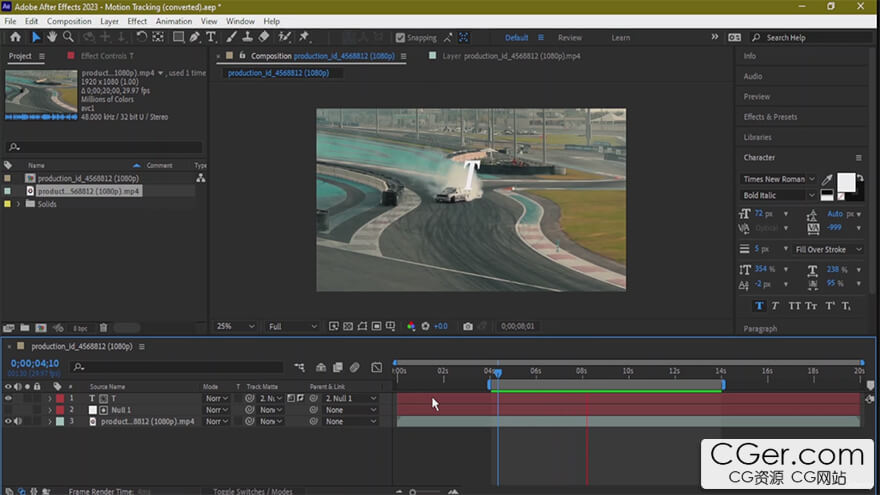The height and width of the screenshot is (495, 880).
Task: Open the color management channel icon
Action: pyautogui.click(x=411, y=326)
